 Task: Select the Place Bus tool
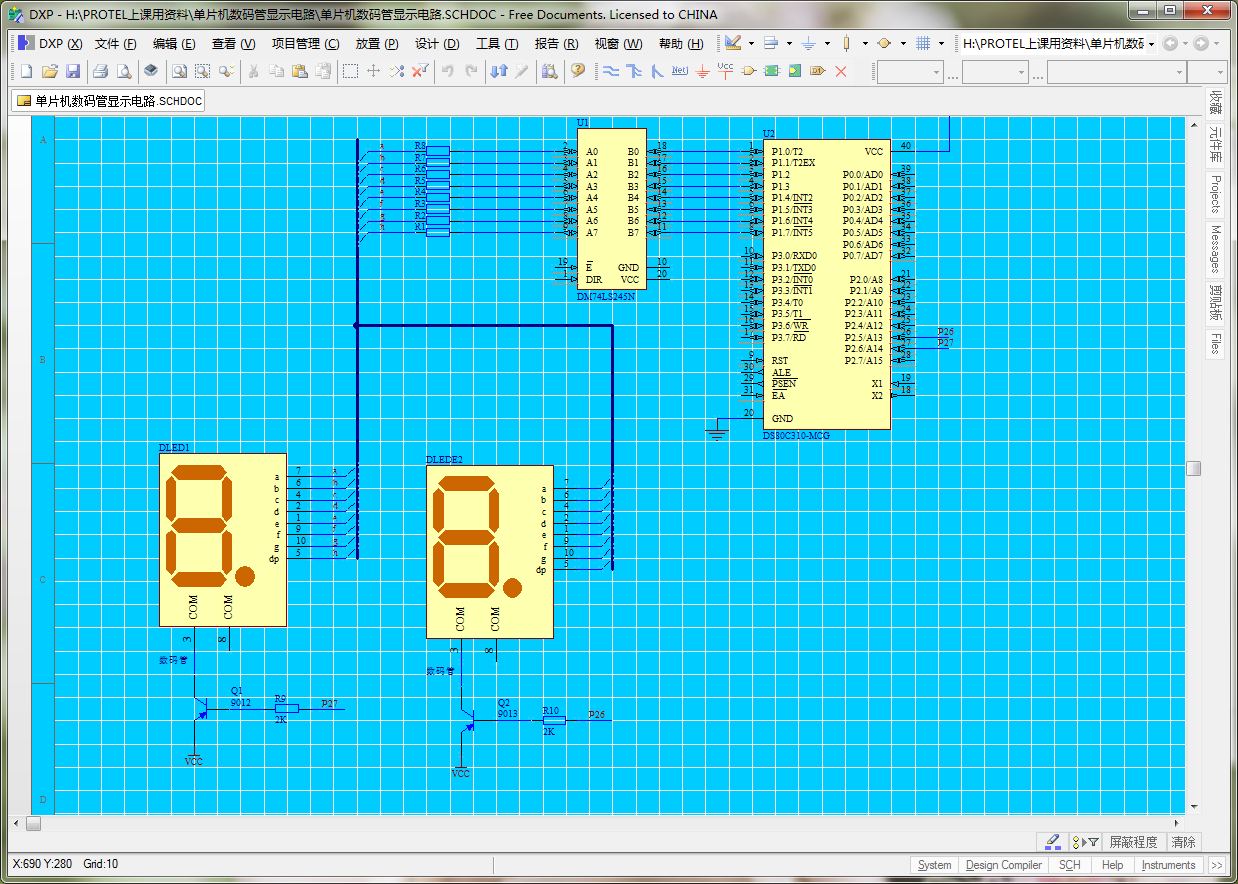point(634,71)
